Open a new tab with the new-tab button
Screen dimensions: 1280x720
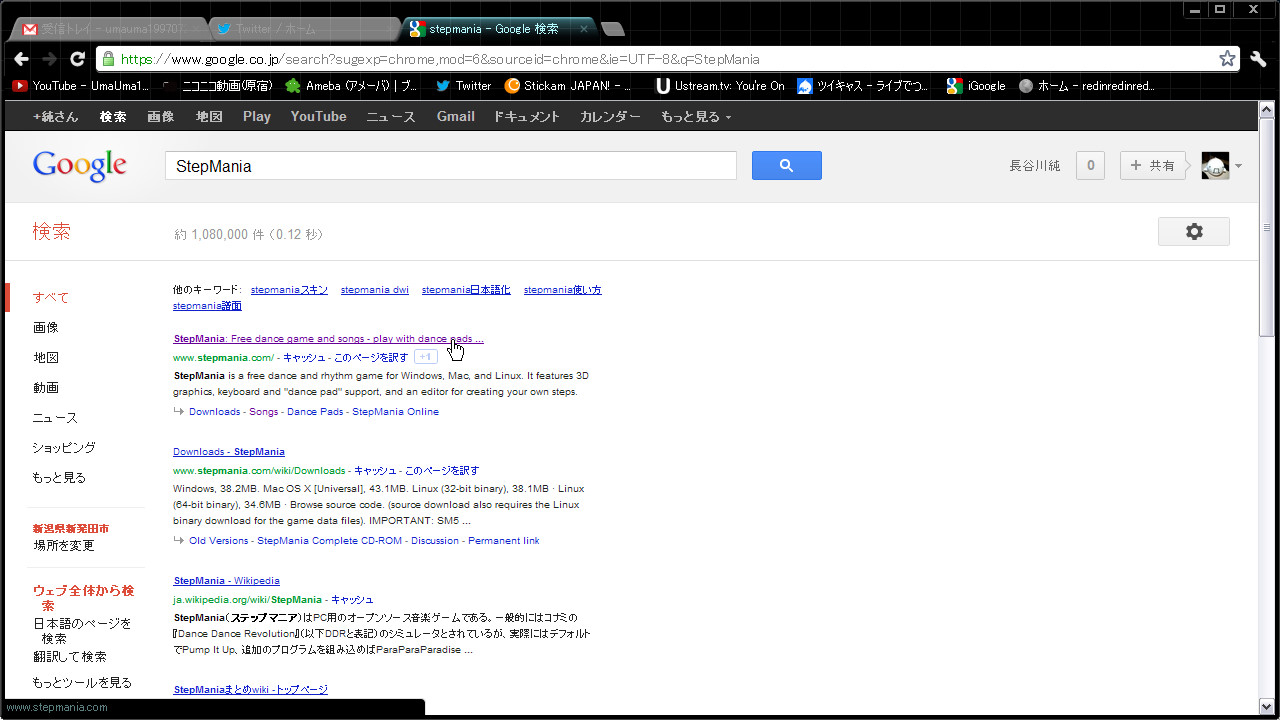[613, 29]
